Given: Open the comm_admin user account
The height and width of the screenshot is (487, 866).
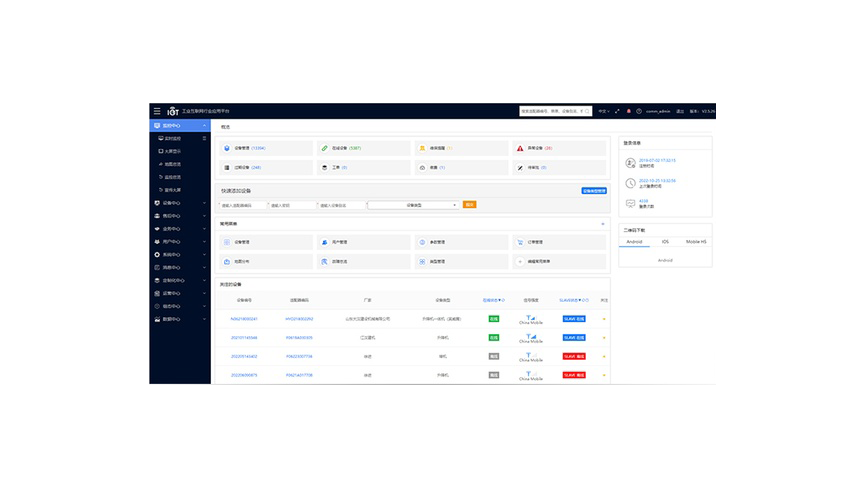Looking at the screenshot, I should [658, 111].
